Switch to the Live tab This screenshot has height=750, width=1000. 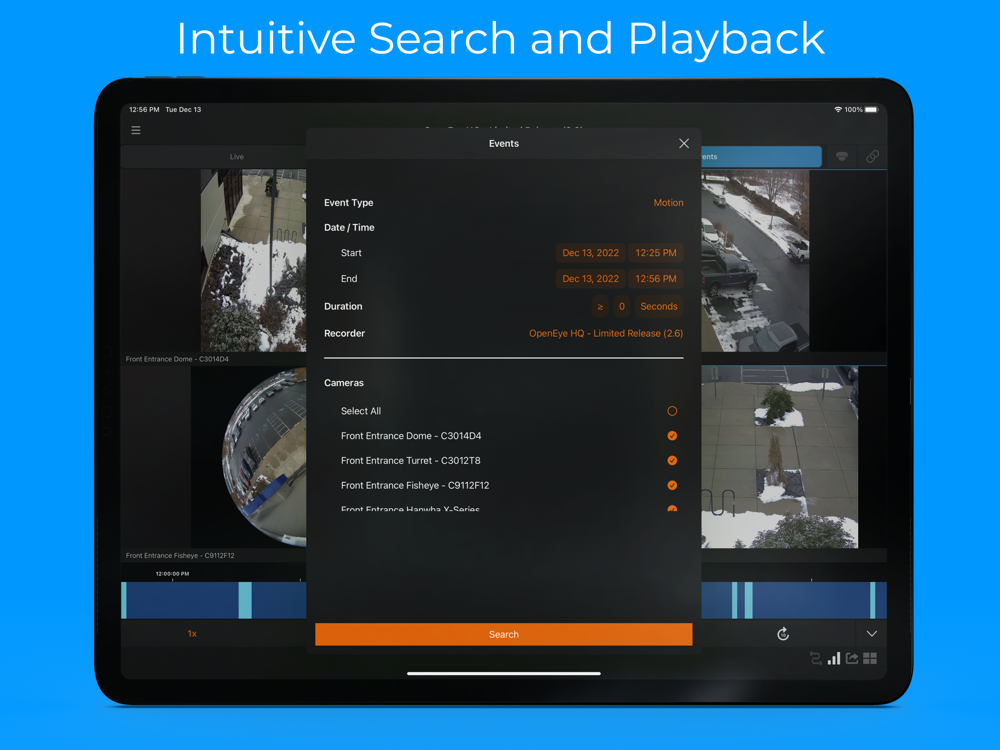point(237,156)
